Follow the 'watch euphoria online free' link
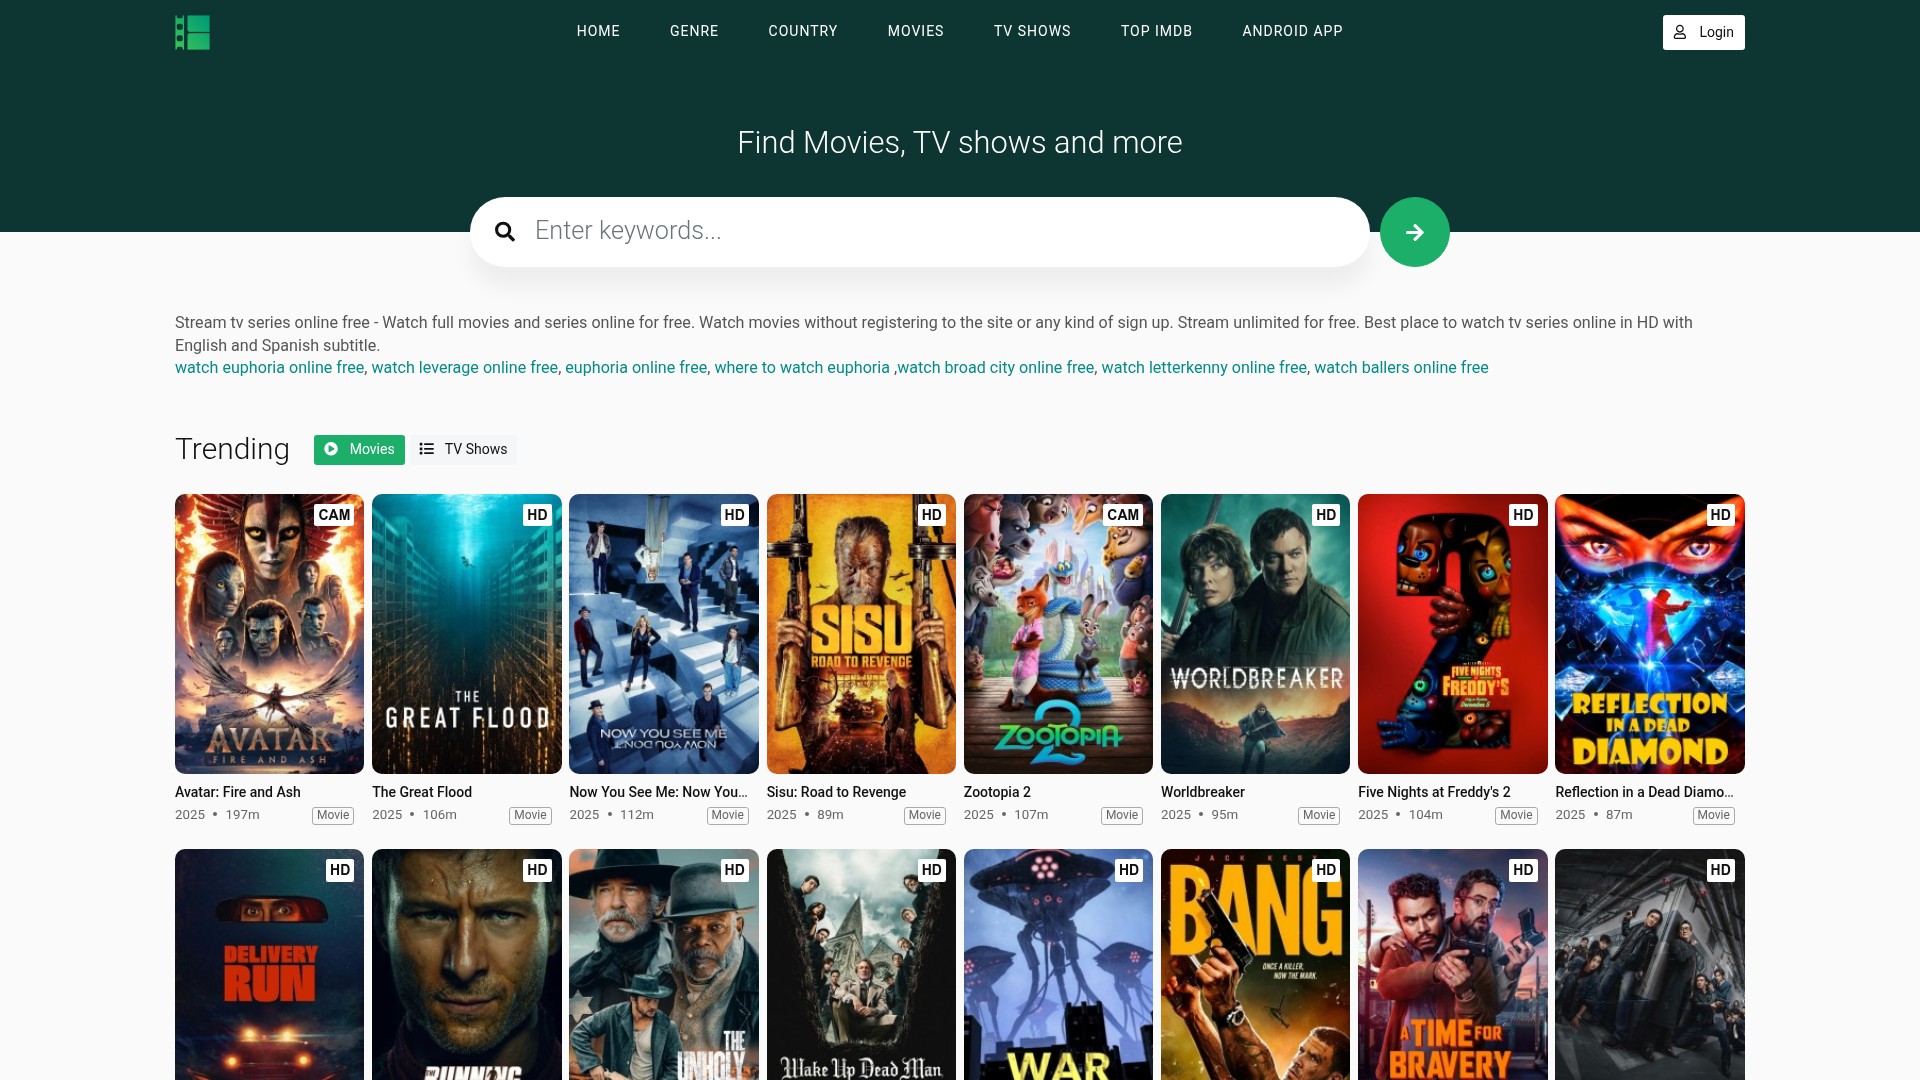 coord(269,368)
